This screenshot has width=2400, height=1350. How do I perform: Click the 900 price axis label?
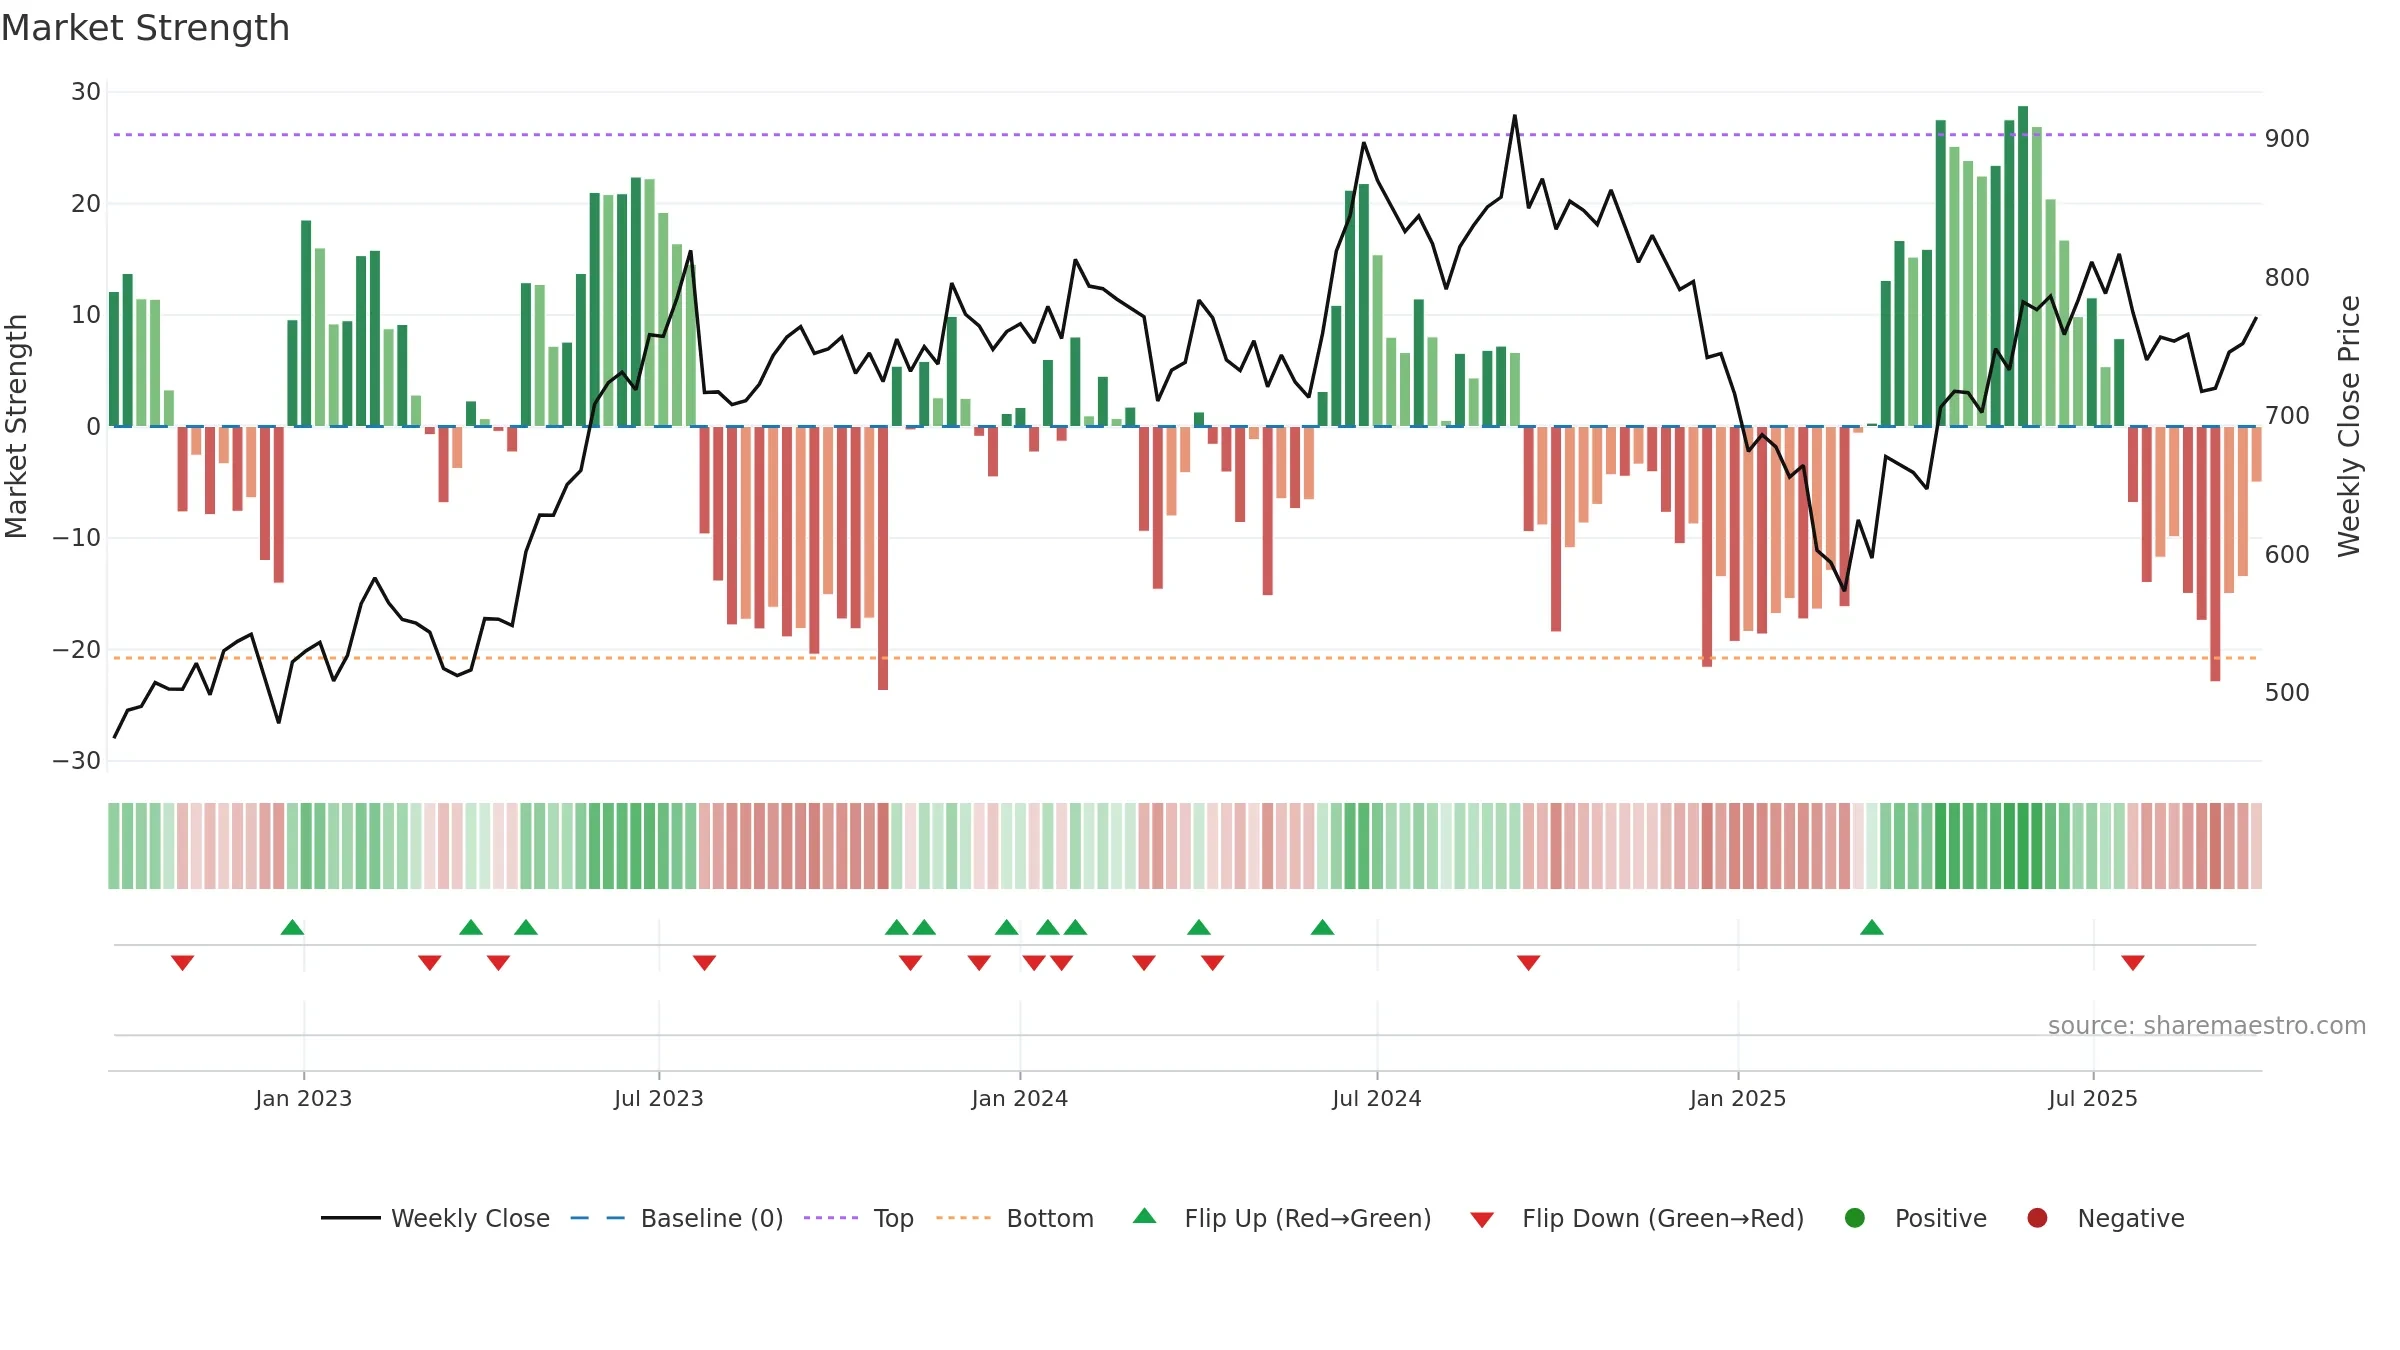[x=2287, y=139]
